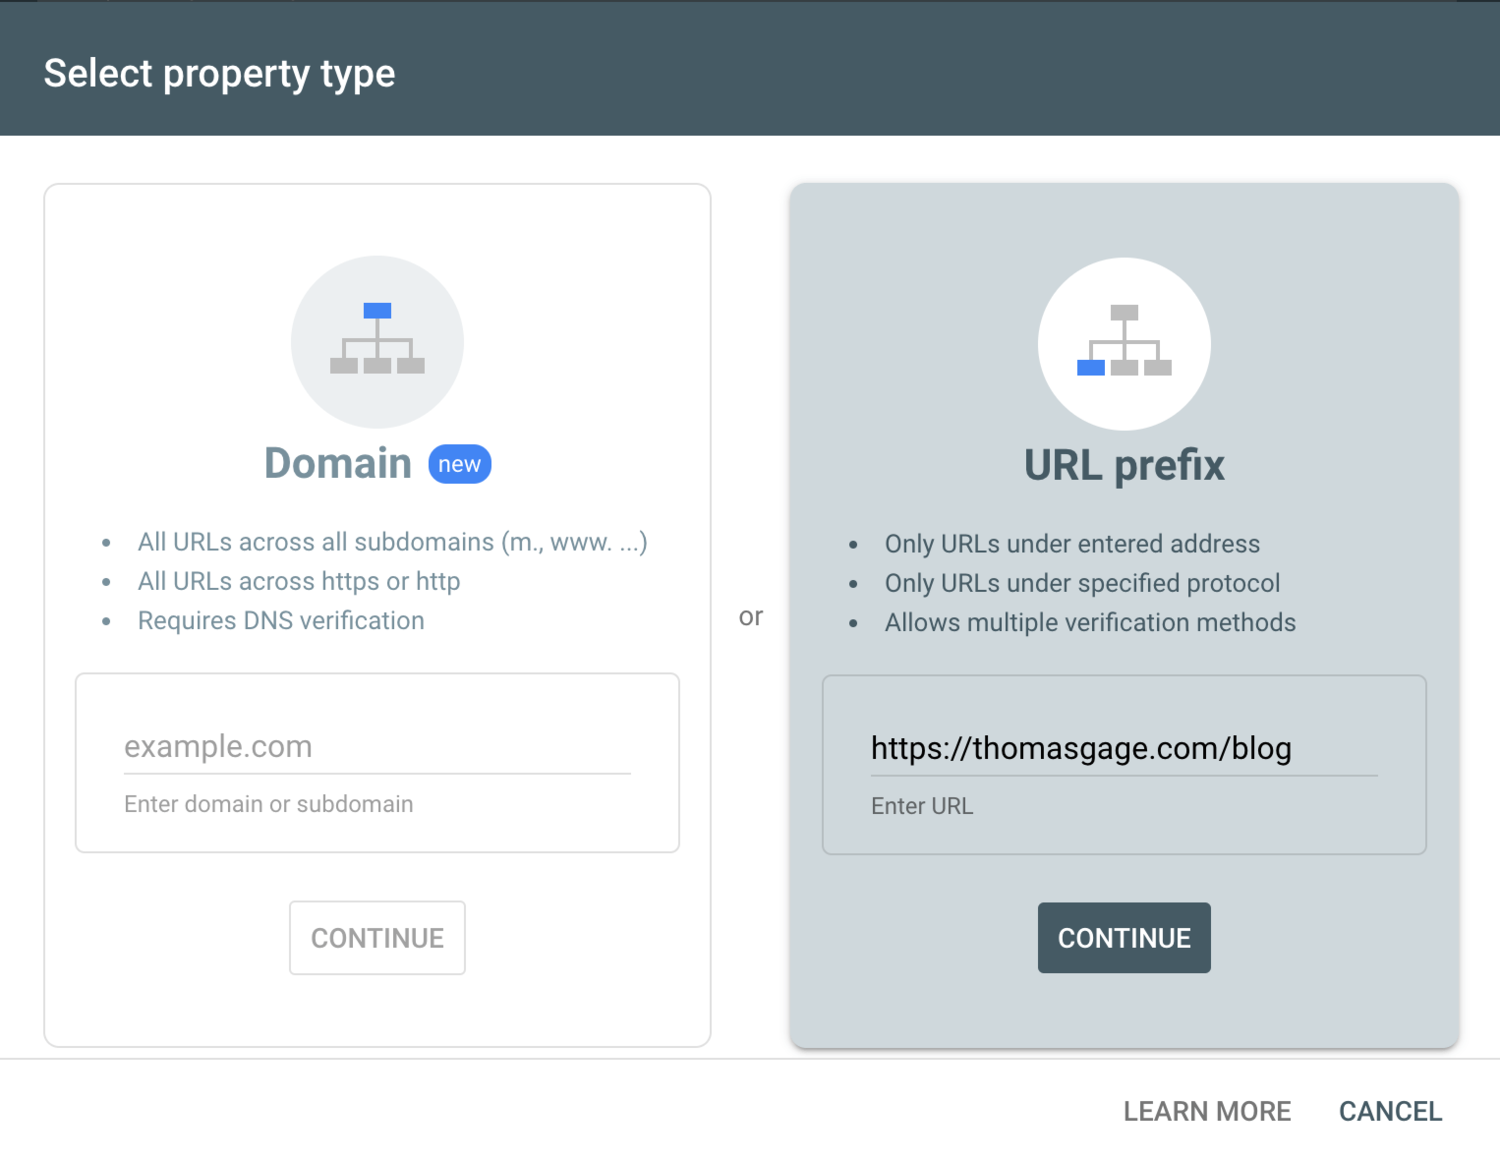The height and width of the screenshot is (1162, 1500).
Task: Click the Domain property sitemap icon
Action: coord(377,341)
